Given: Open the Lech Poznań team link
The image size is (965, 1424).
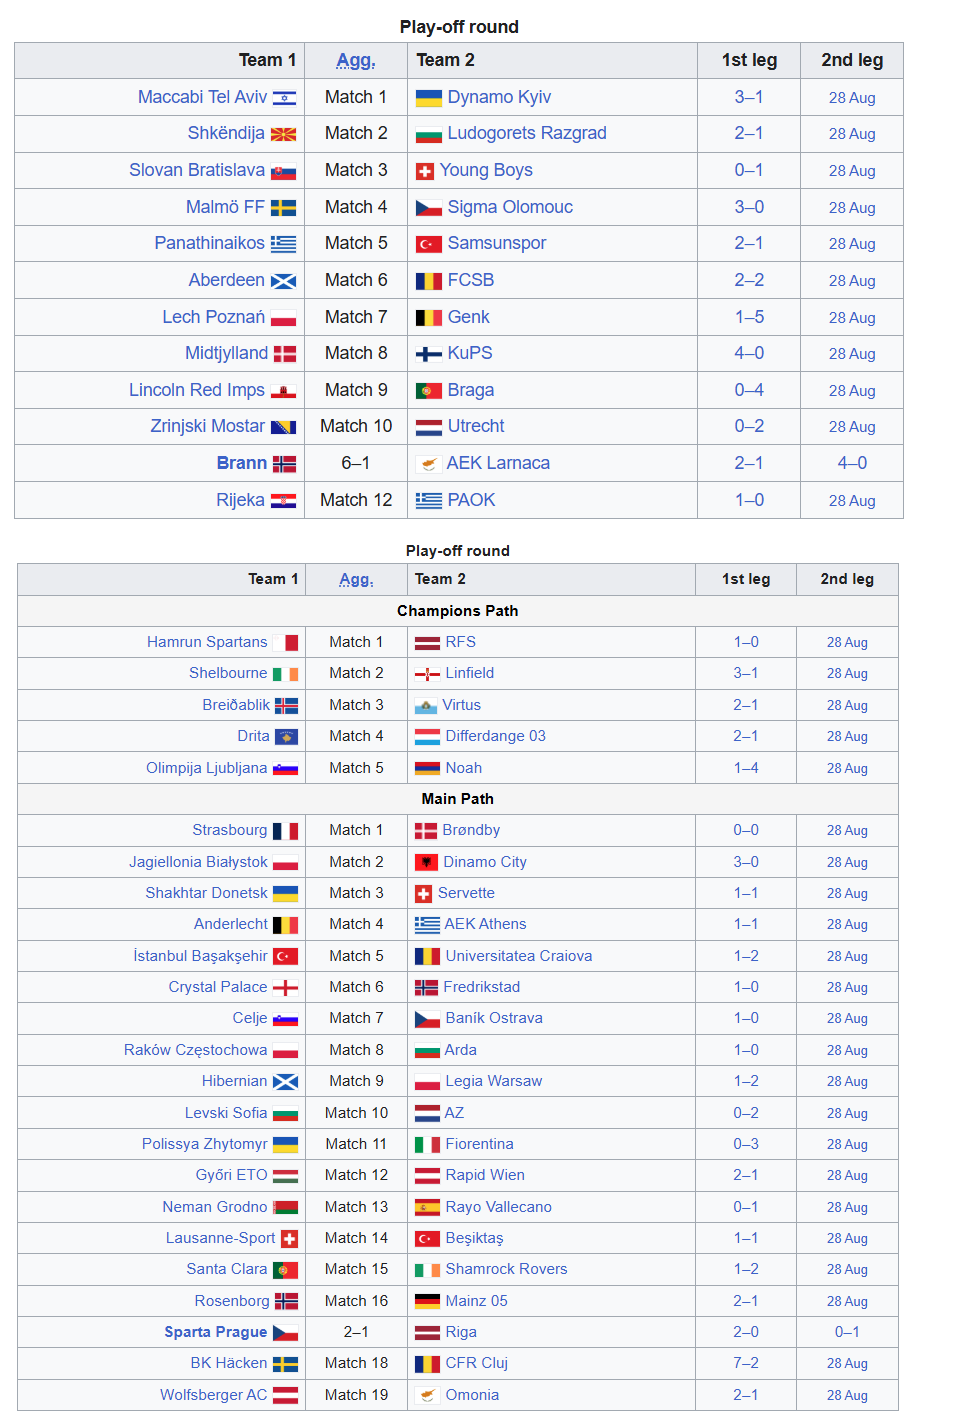Looking at the screenshot, I should click(214, 318).
